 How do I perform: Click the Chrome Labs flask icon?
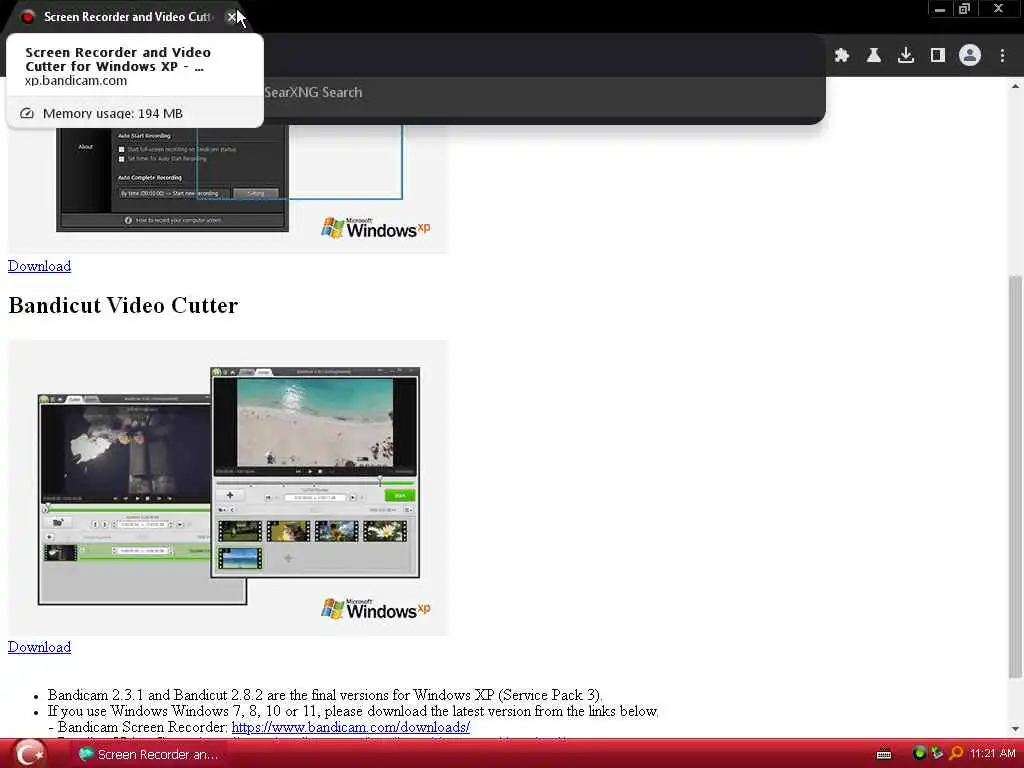874,56
